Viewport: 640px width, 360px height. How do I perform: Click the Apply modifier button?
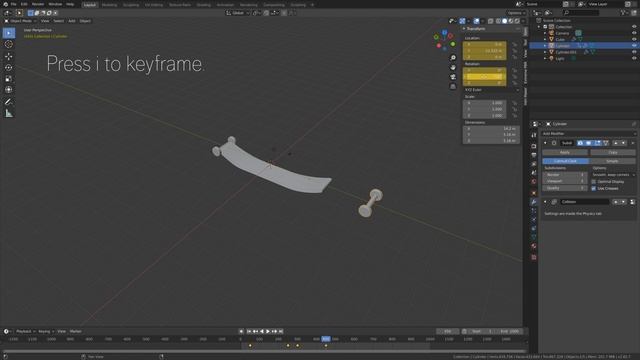(565, 152)
